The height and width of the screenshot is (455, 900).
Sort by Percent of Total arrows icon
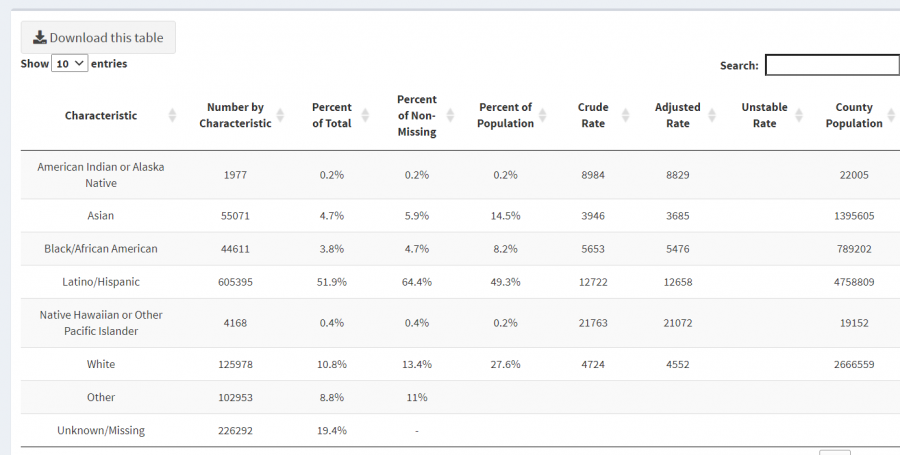point(364,116)
